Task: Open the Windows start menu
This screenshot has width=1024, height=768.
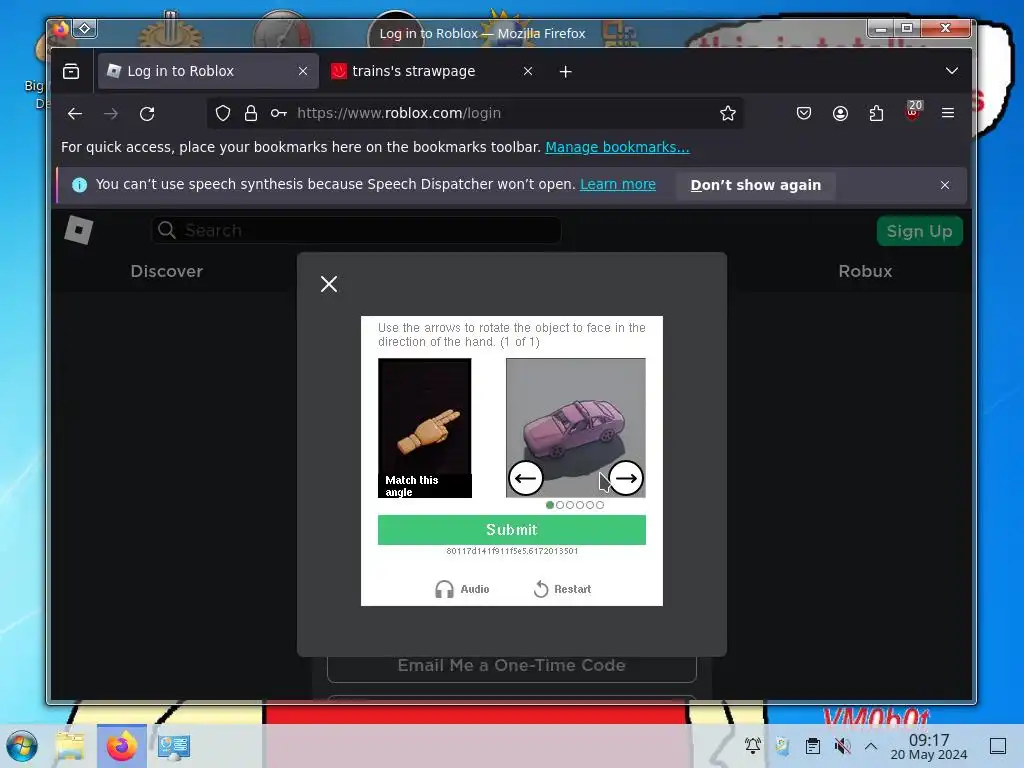Action: (22, 746)
